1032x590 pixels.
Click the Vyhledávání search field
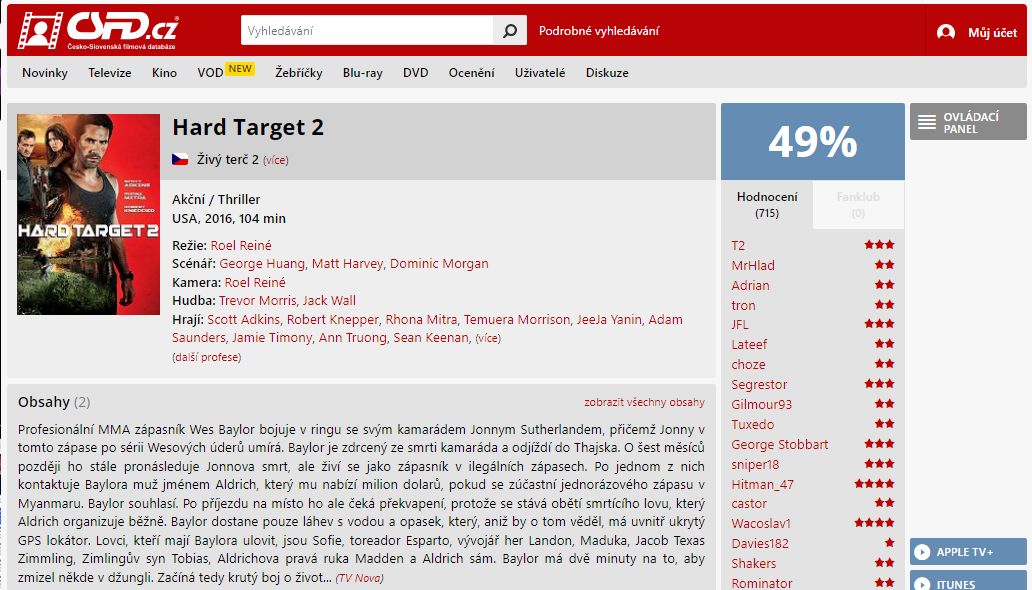click(367, 30)
